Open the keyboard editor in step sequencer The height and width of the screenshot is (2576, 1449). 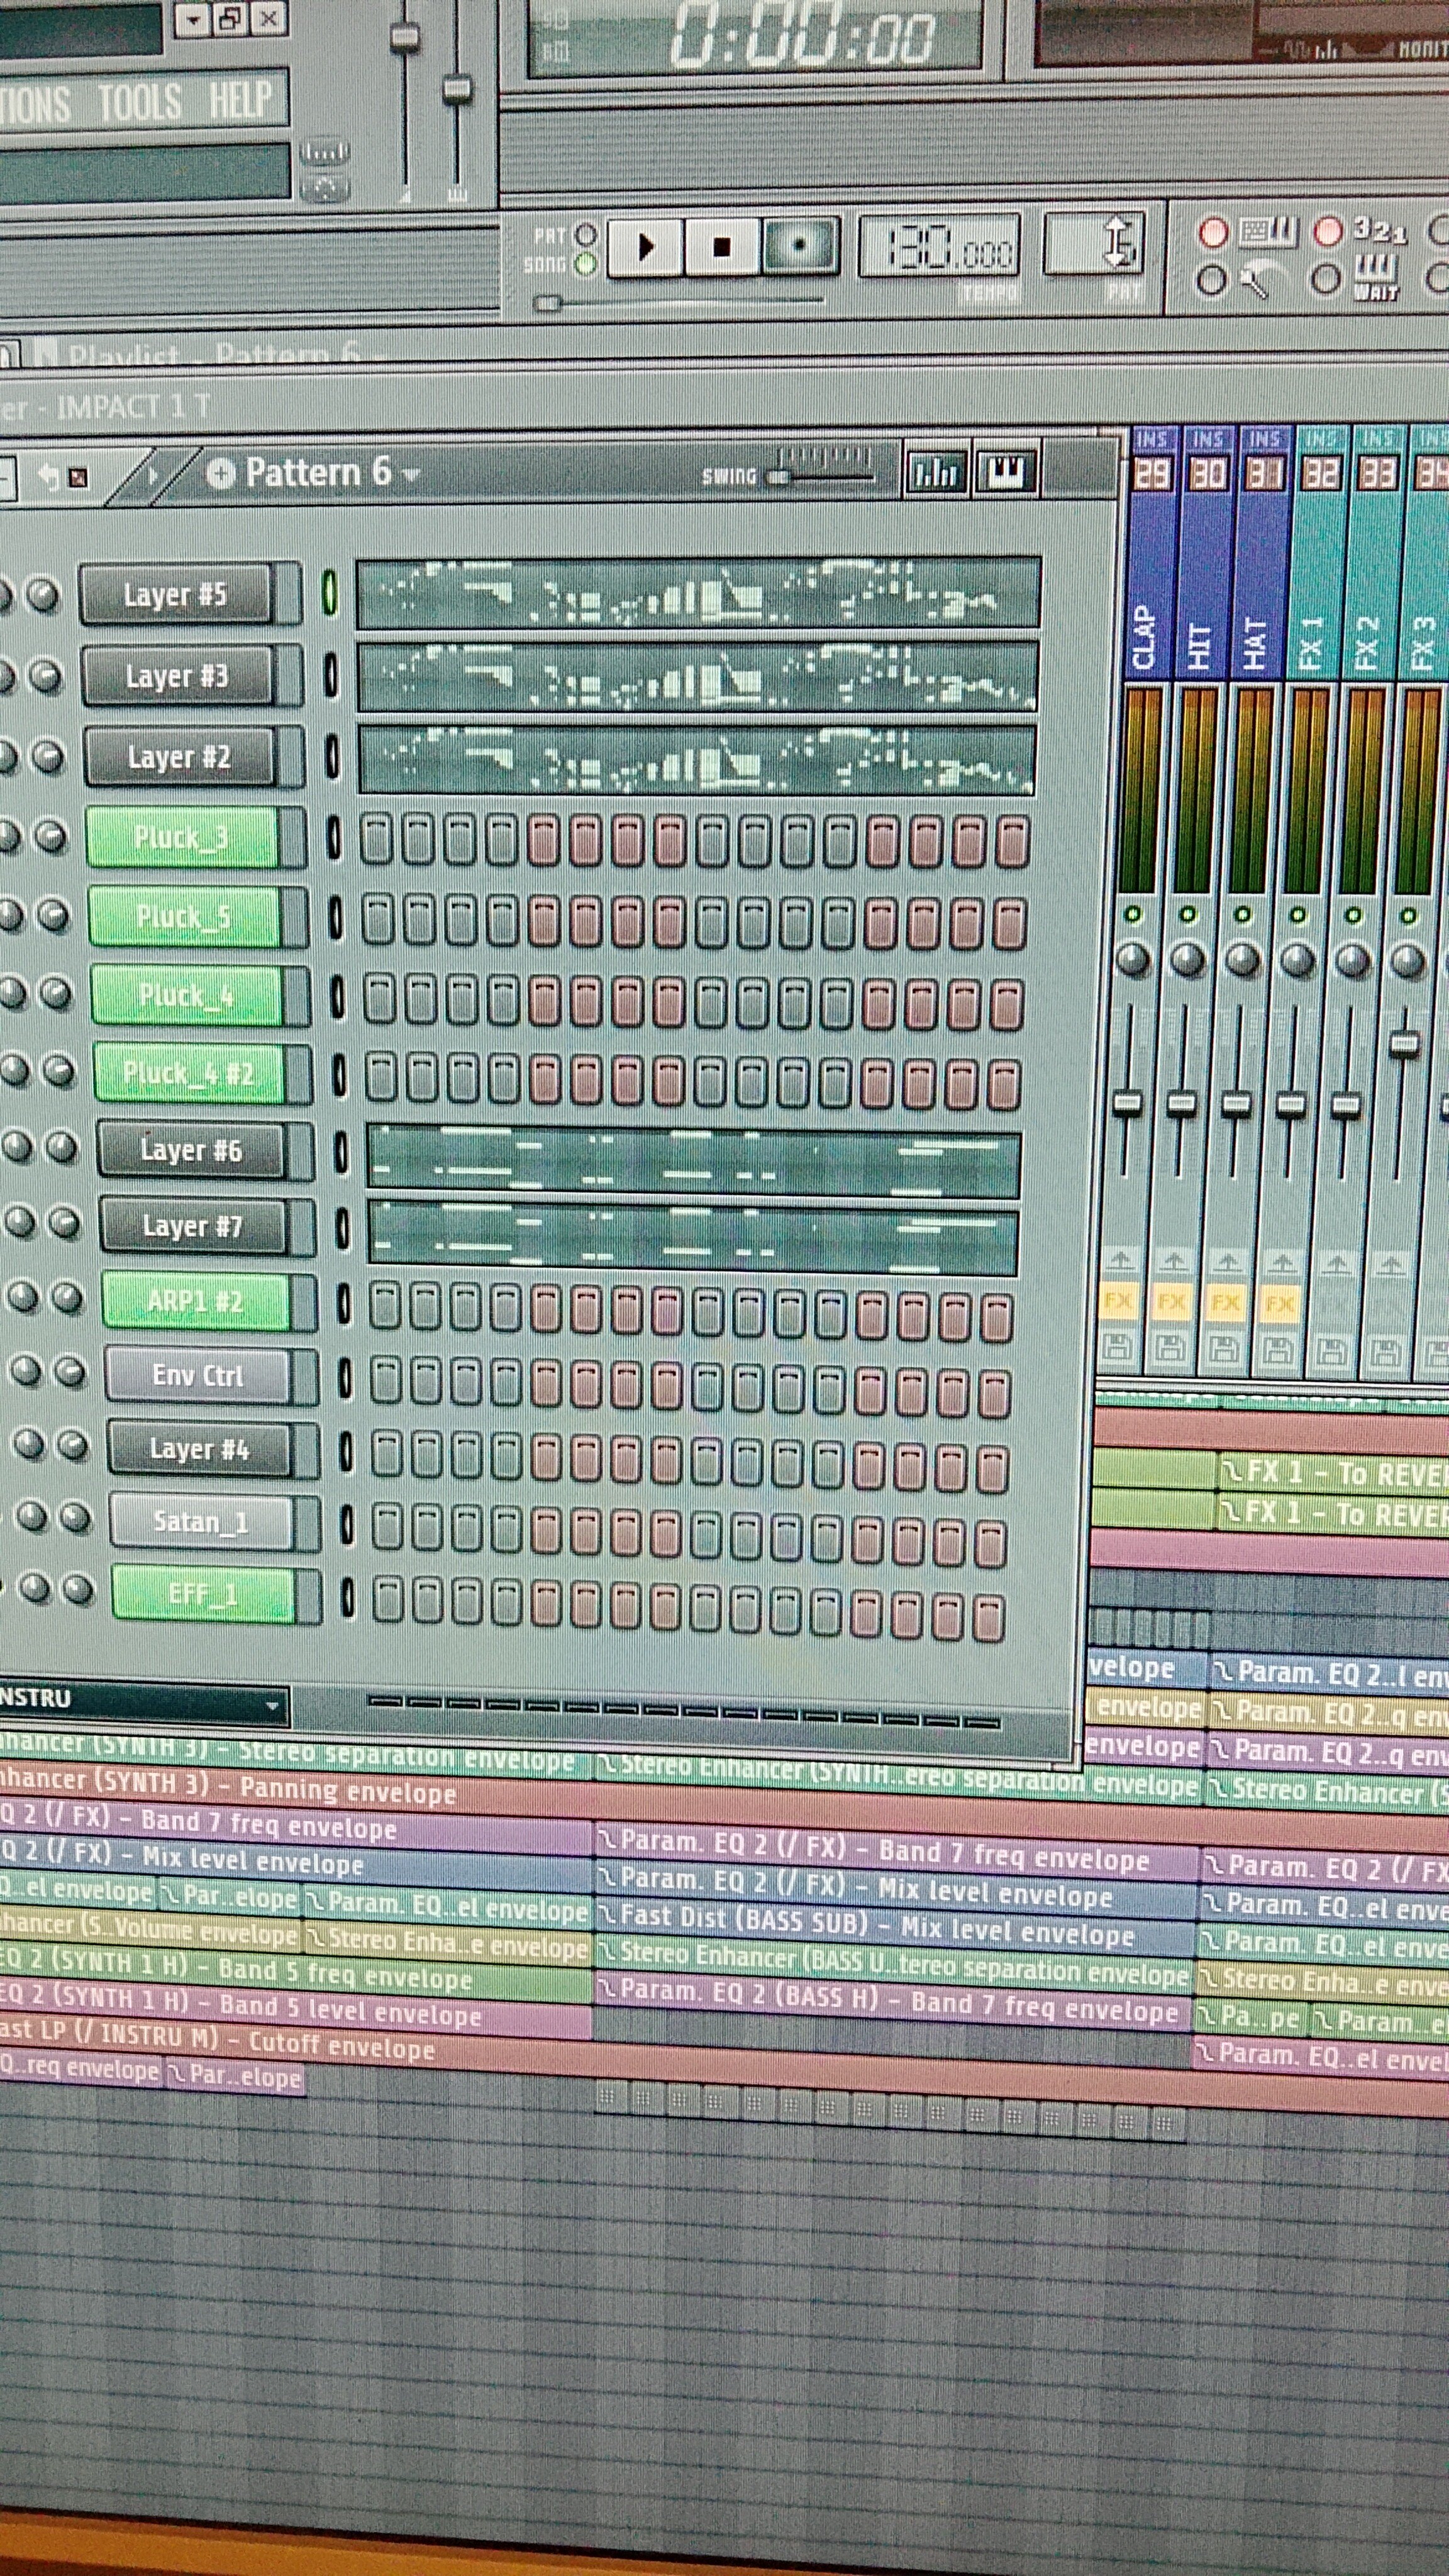point(1005,472)
